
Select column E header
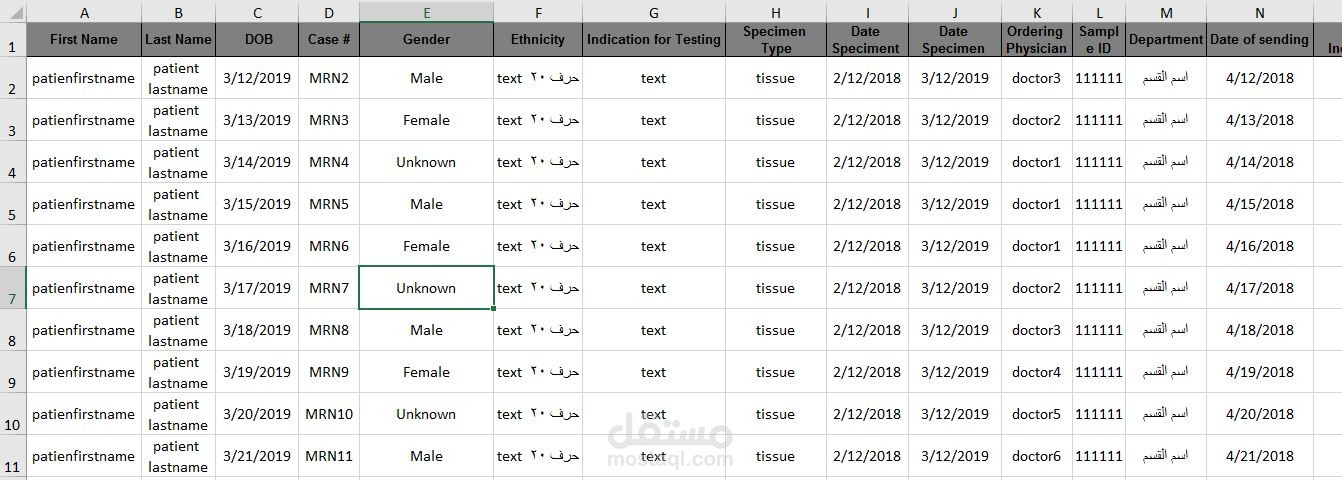click(x=426, y=13)
